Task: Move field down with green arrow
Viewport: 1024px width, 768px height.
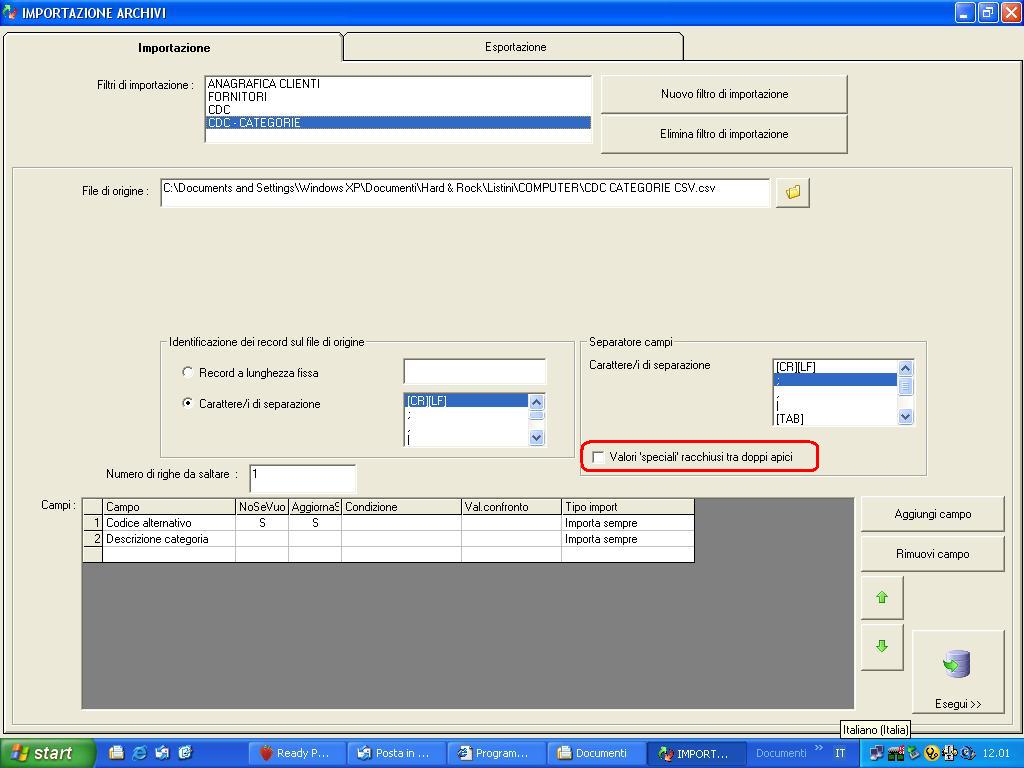Action: click(x=882, y=647)
